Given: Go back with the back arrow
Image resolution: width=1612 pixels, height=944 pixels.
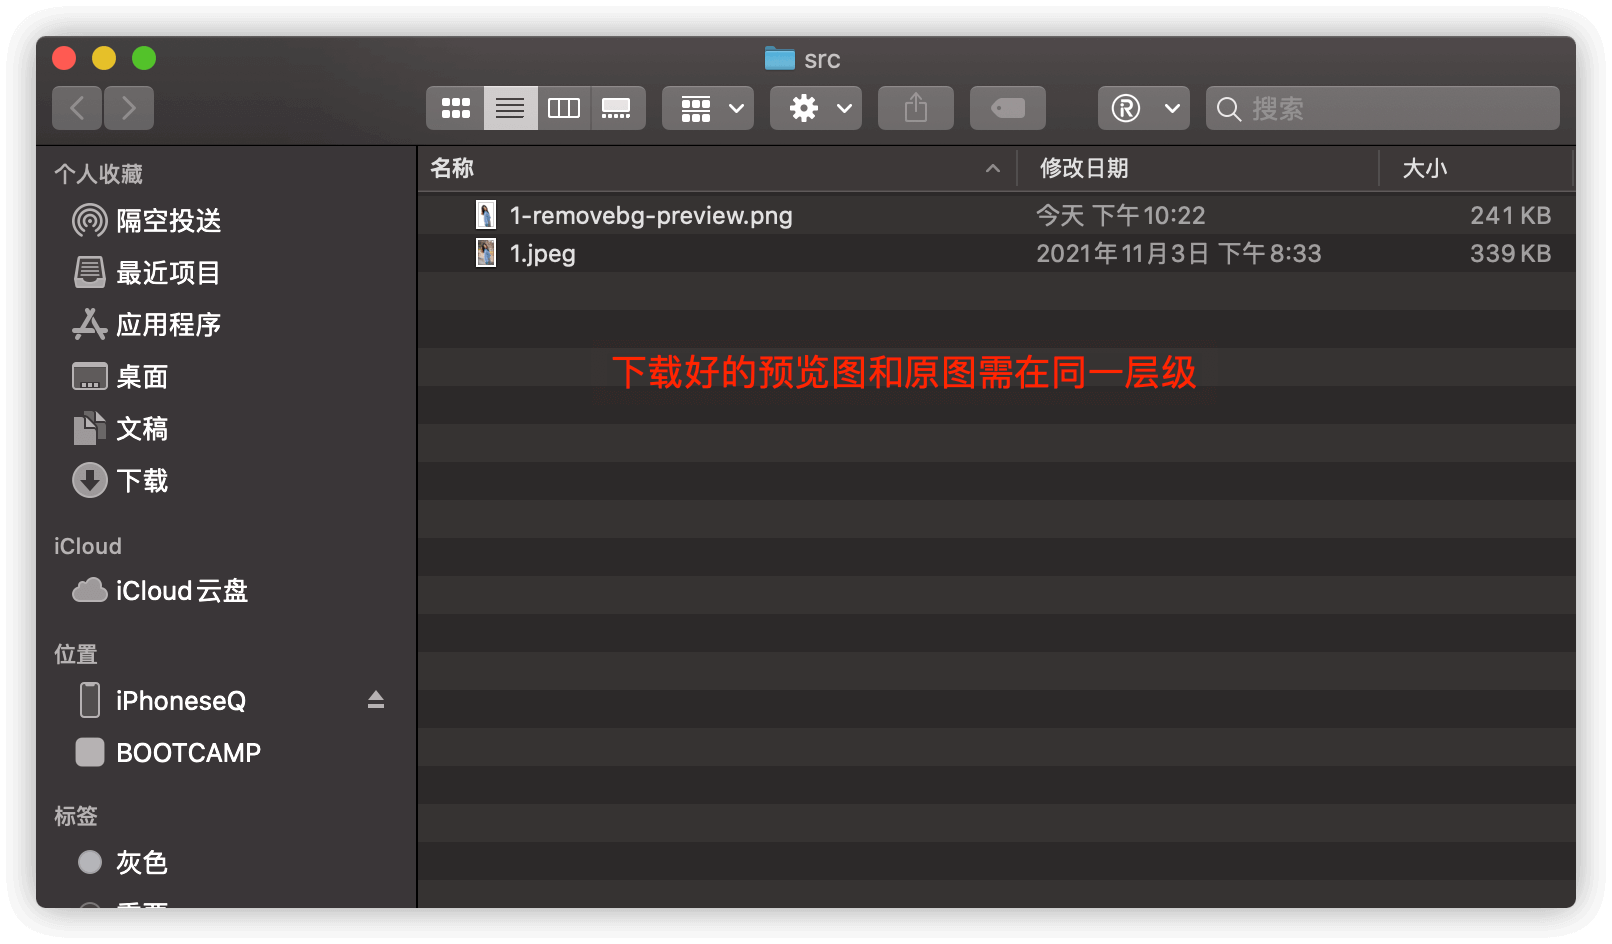Looking at the screenshot, I should point(77,108).
